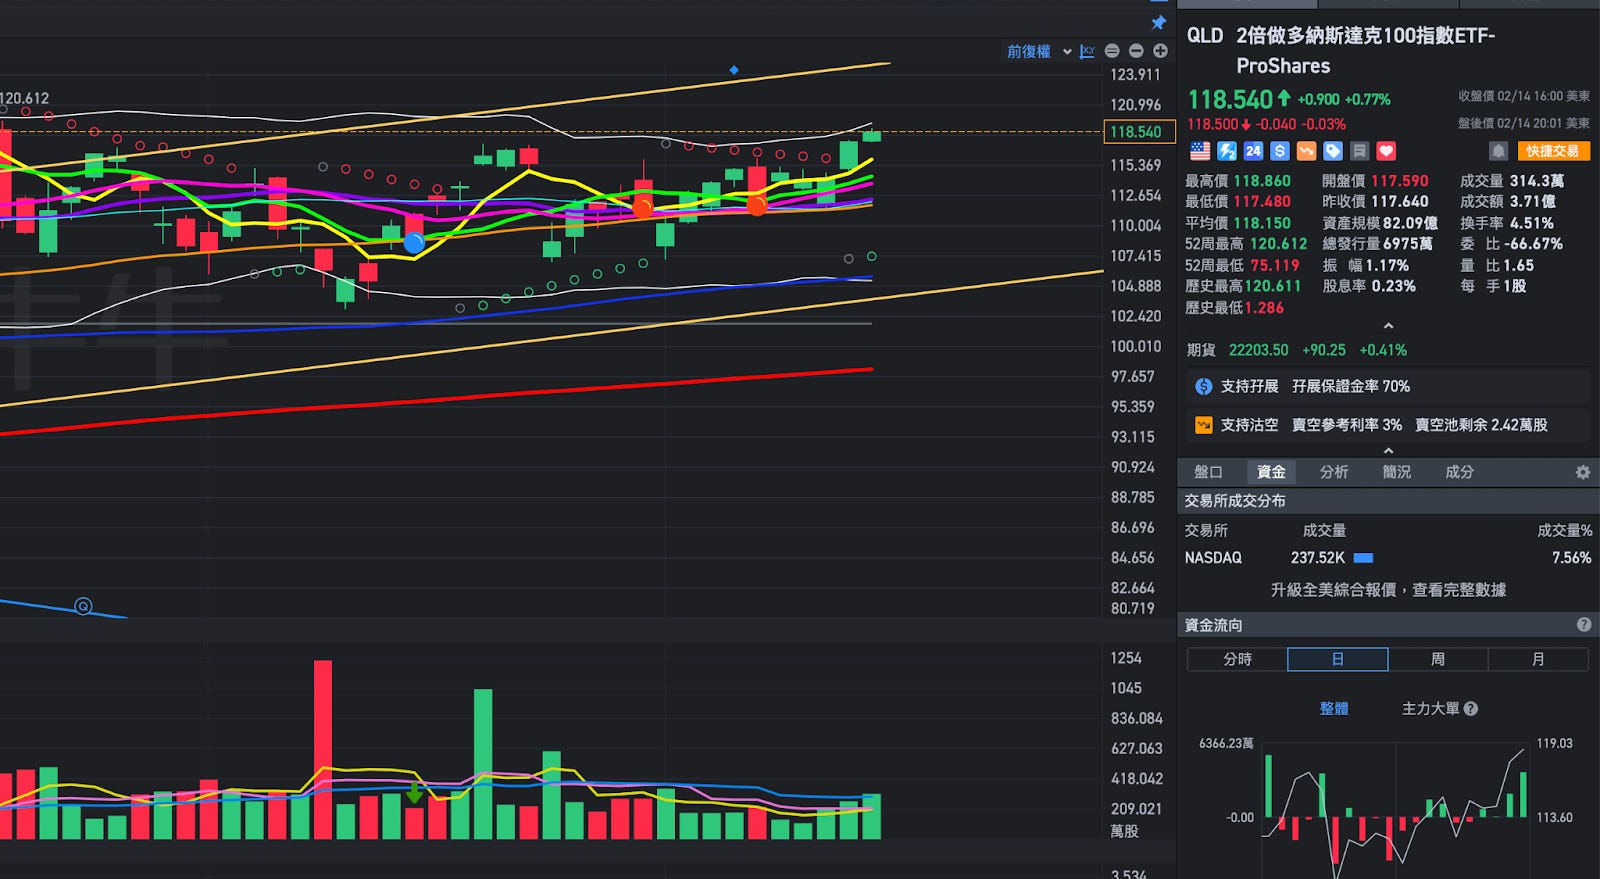Image resolution: width=1600 pixels, height=879 pixels.
Task: Click the last price 118.540 in quote header
Action: [1230, 99]
